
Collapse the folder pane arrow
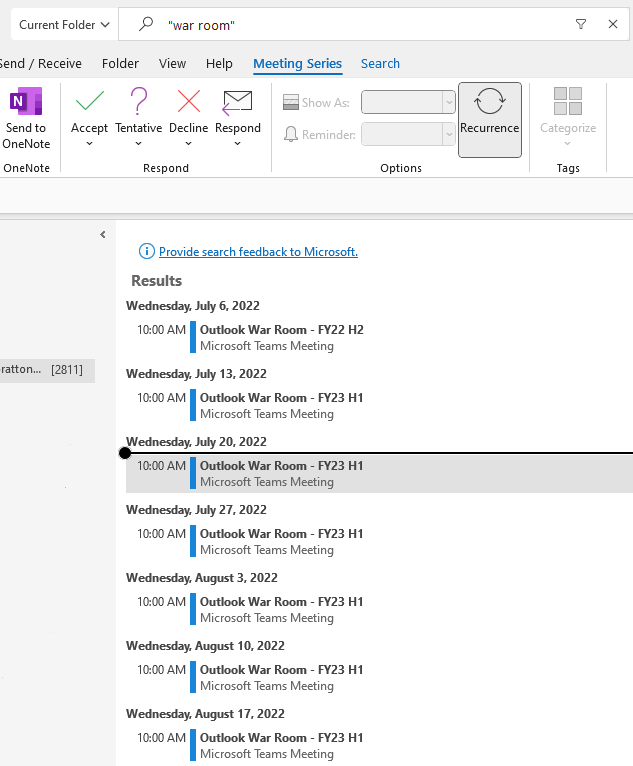(103, 234)
